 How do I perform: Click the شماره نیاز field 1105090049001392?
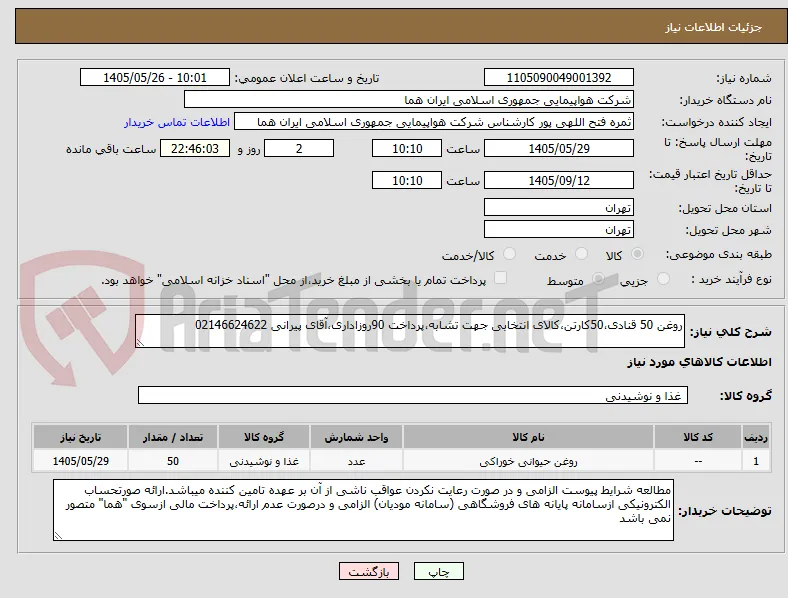(x=559, y=77)
